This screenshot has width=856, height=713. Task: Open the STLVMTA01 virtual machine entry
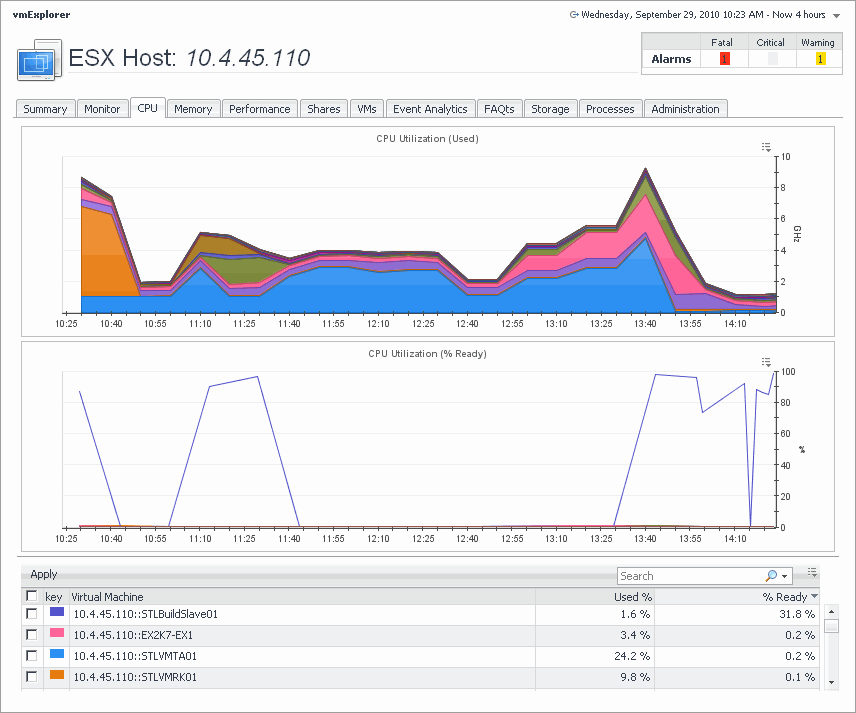(x=137, y=656)
